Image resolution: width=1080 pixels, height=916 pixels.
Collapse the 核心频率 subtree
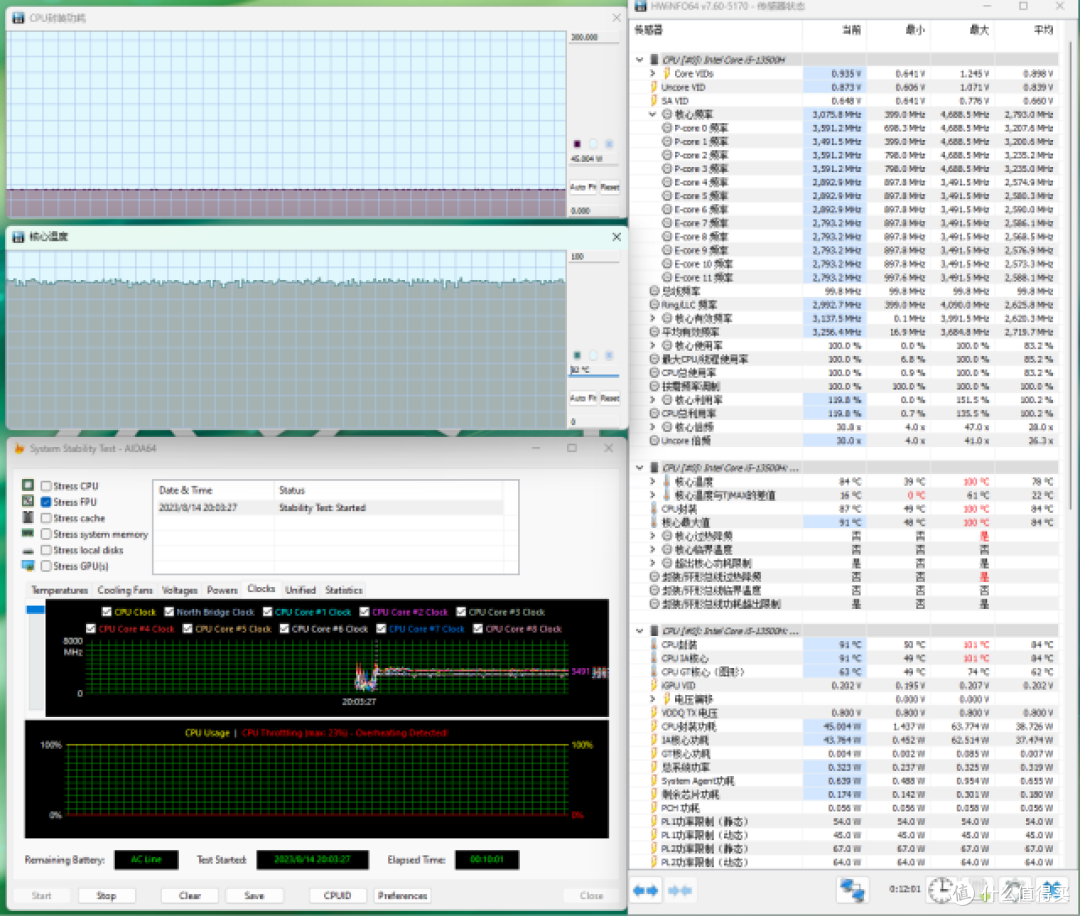tap(652, 114)
